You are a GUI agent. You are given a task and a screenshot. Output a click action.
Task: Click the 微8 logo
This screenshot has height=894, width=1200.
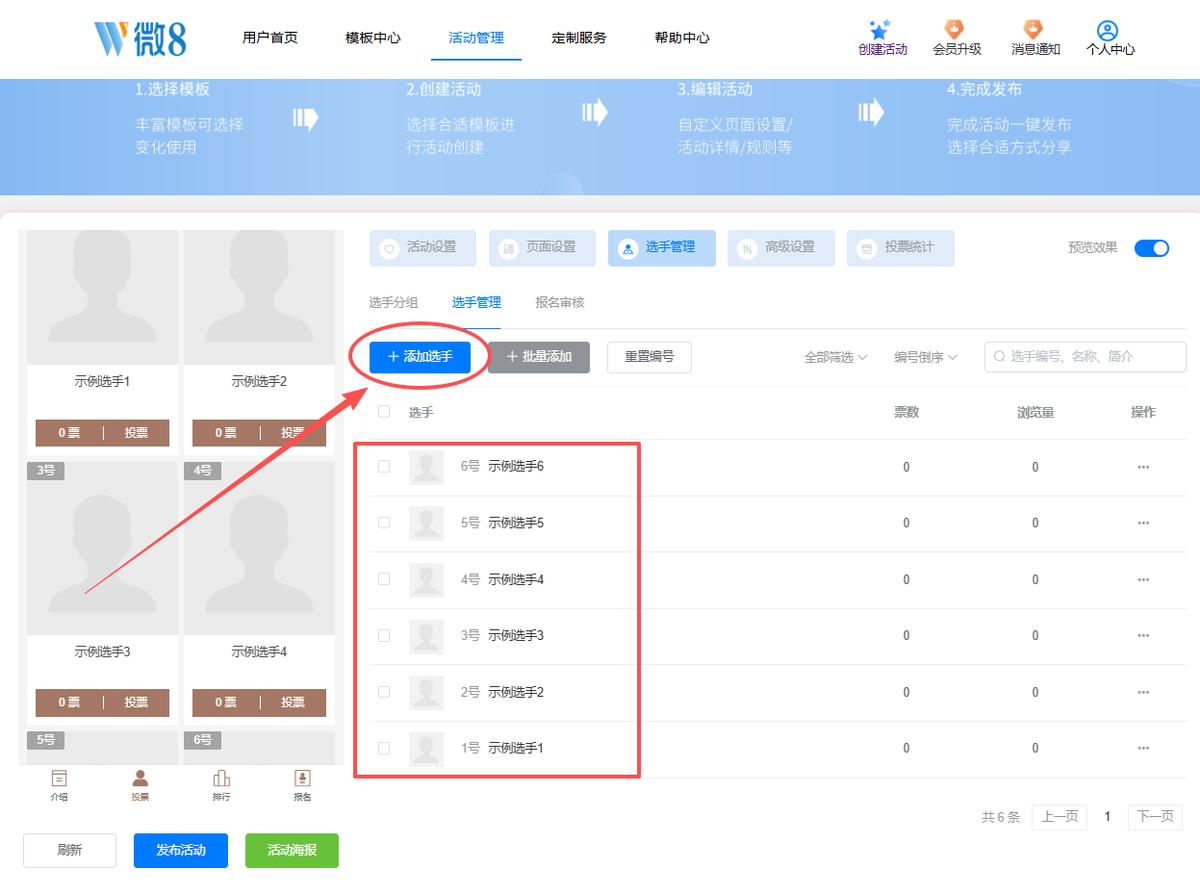coord(141,38)
